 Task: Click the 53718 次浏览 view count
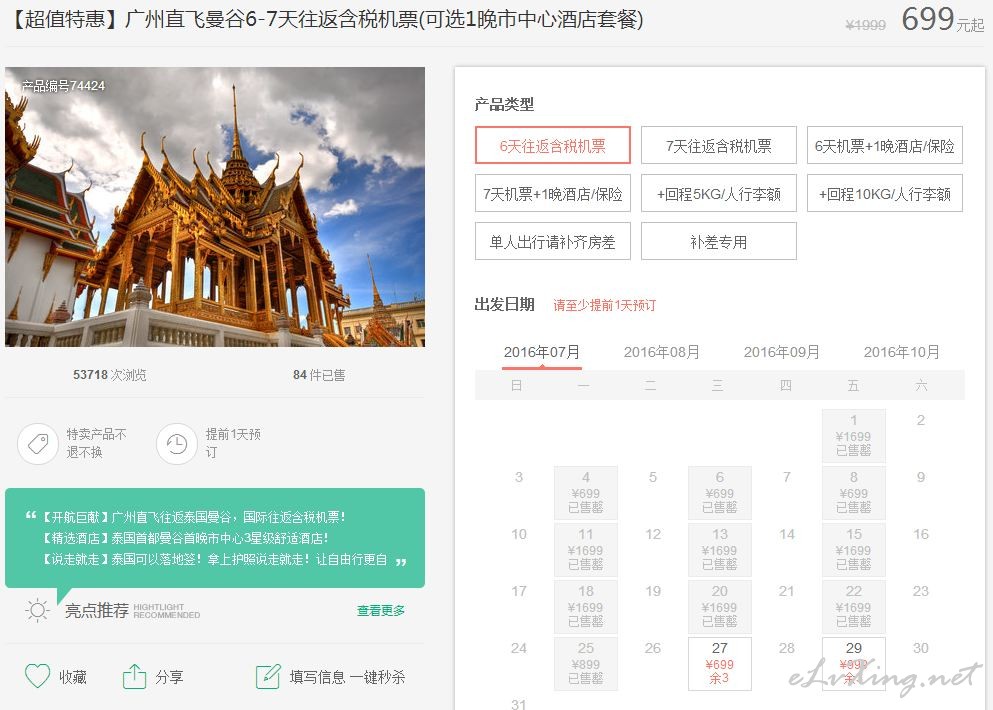(110, 374)
